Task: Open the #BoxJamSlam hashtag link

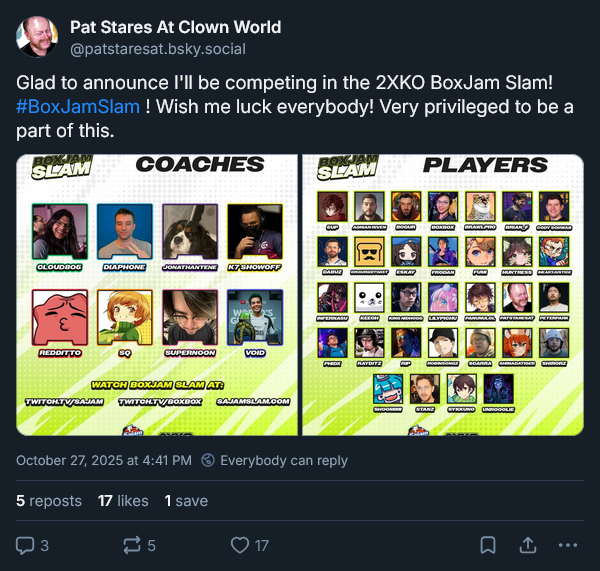Action: [x=78, y=107]
